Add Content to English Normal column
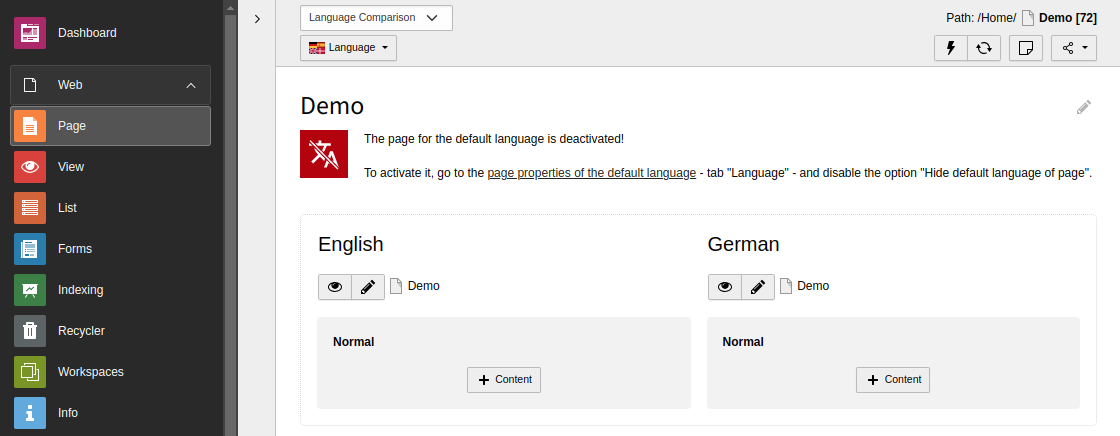 pos(504,380)
